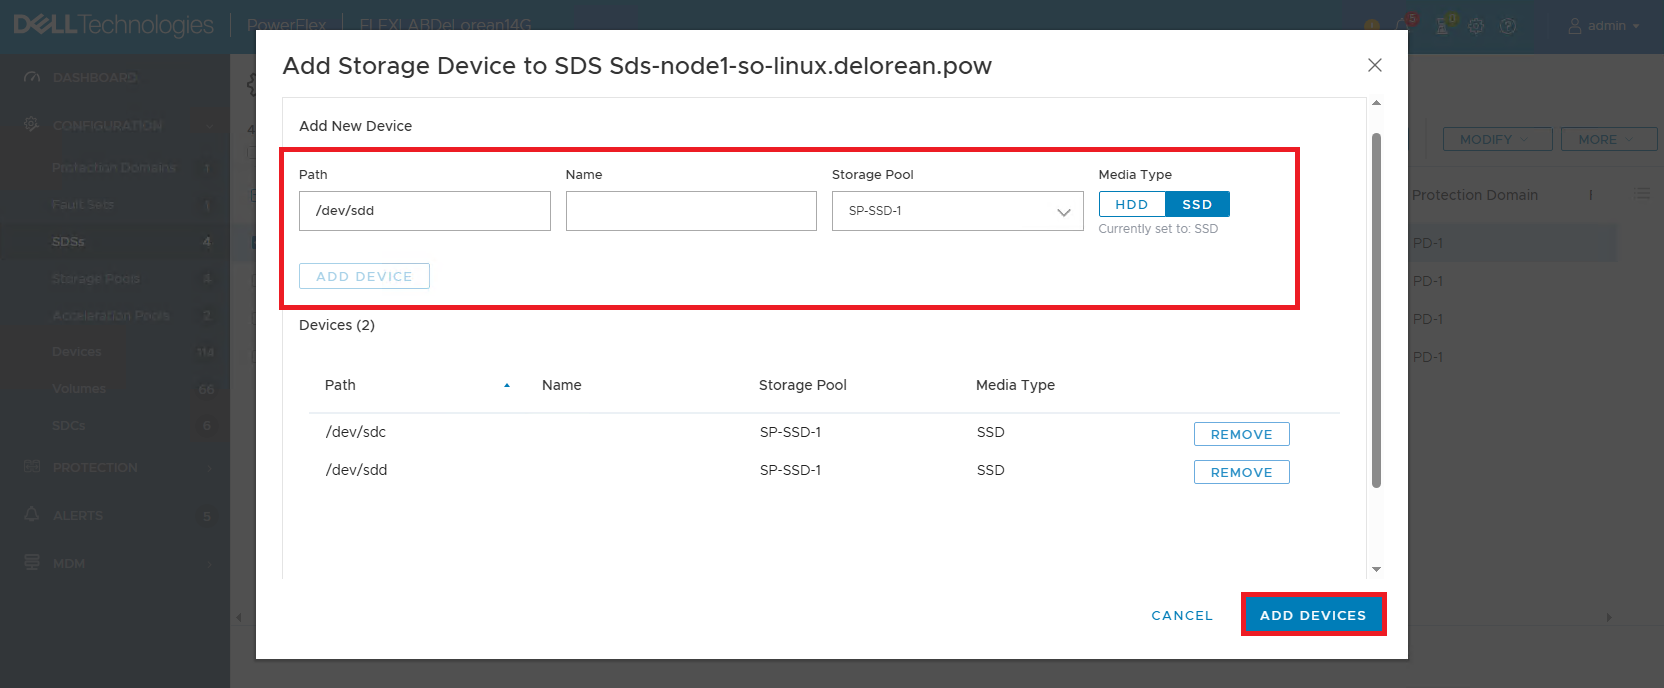Click the Dashboard gauge icon in sidebar

(32, 77)
